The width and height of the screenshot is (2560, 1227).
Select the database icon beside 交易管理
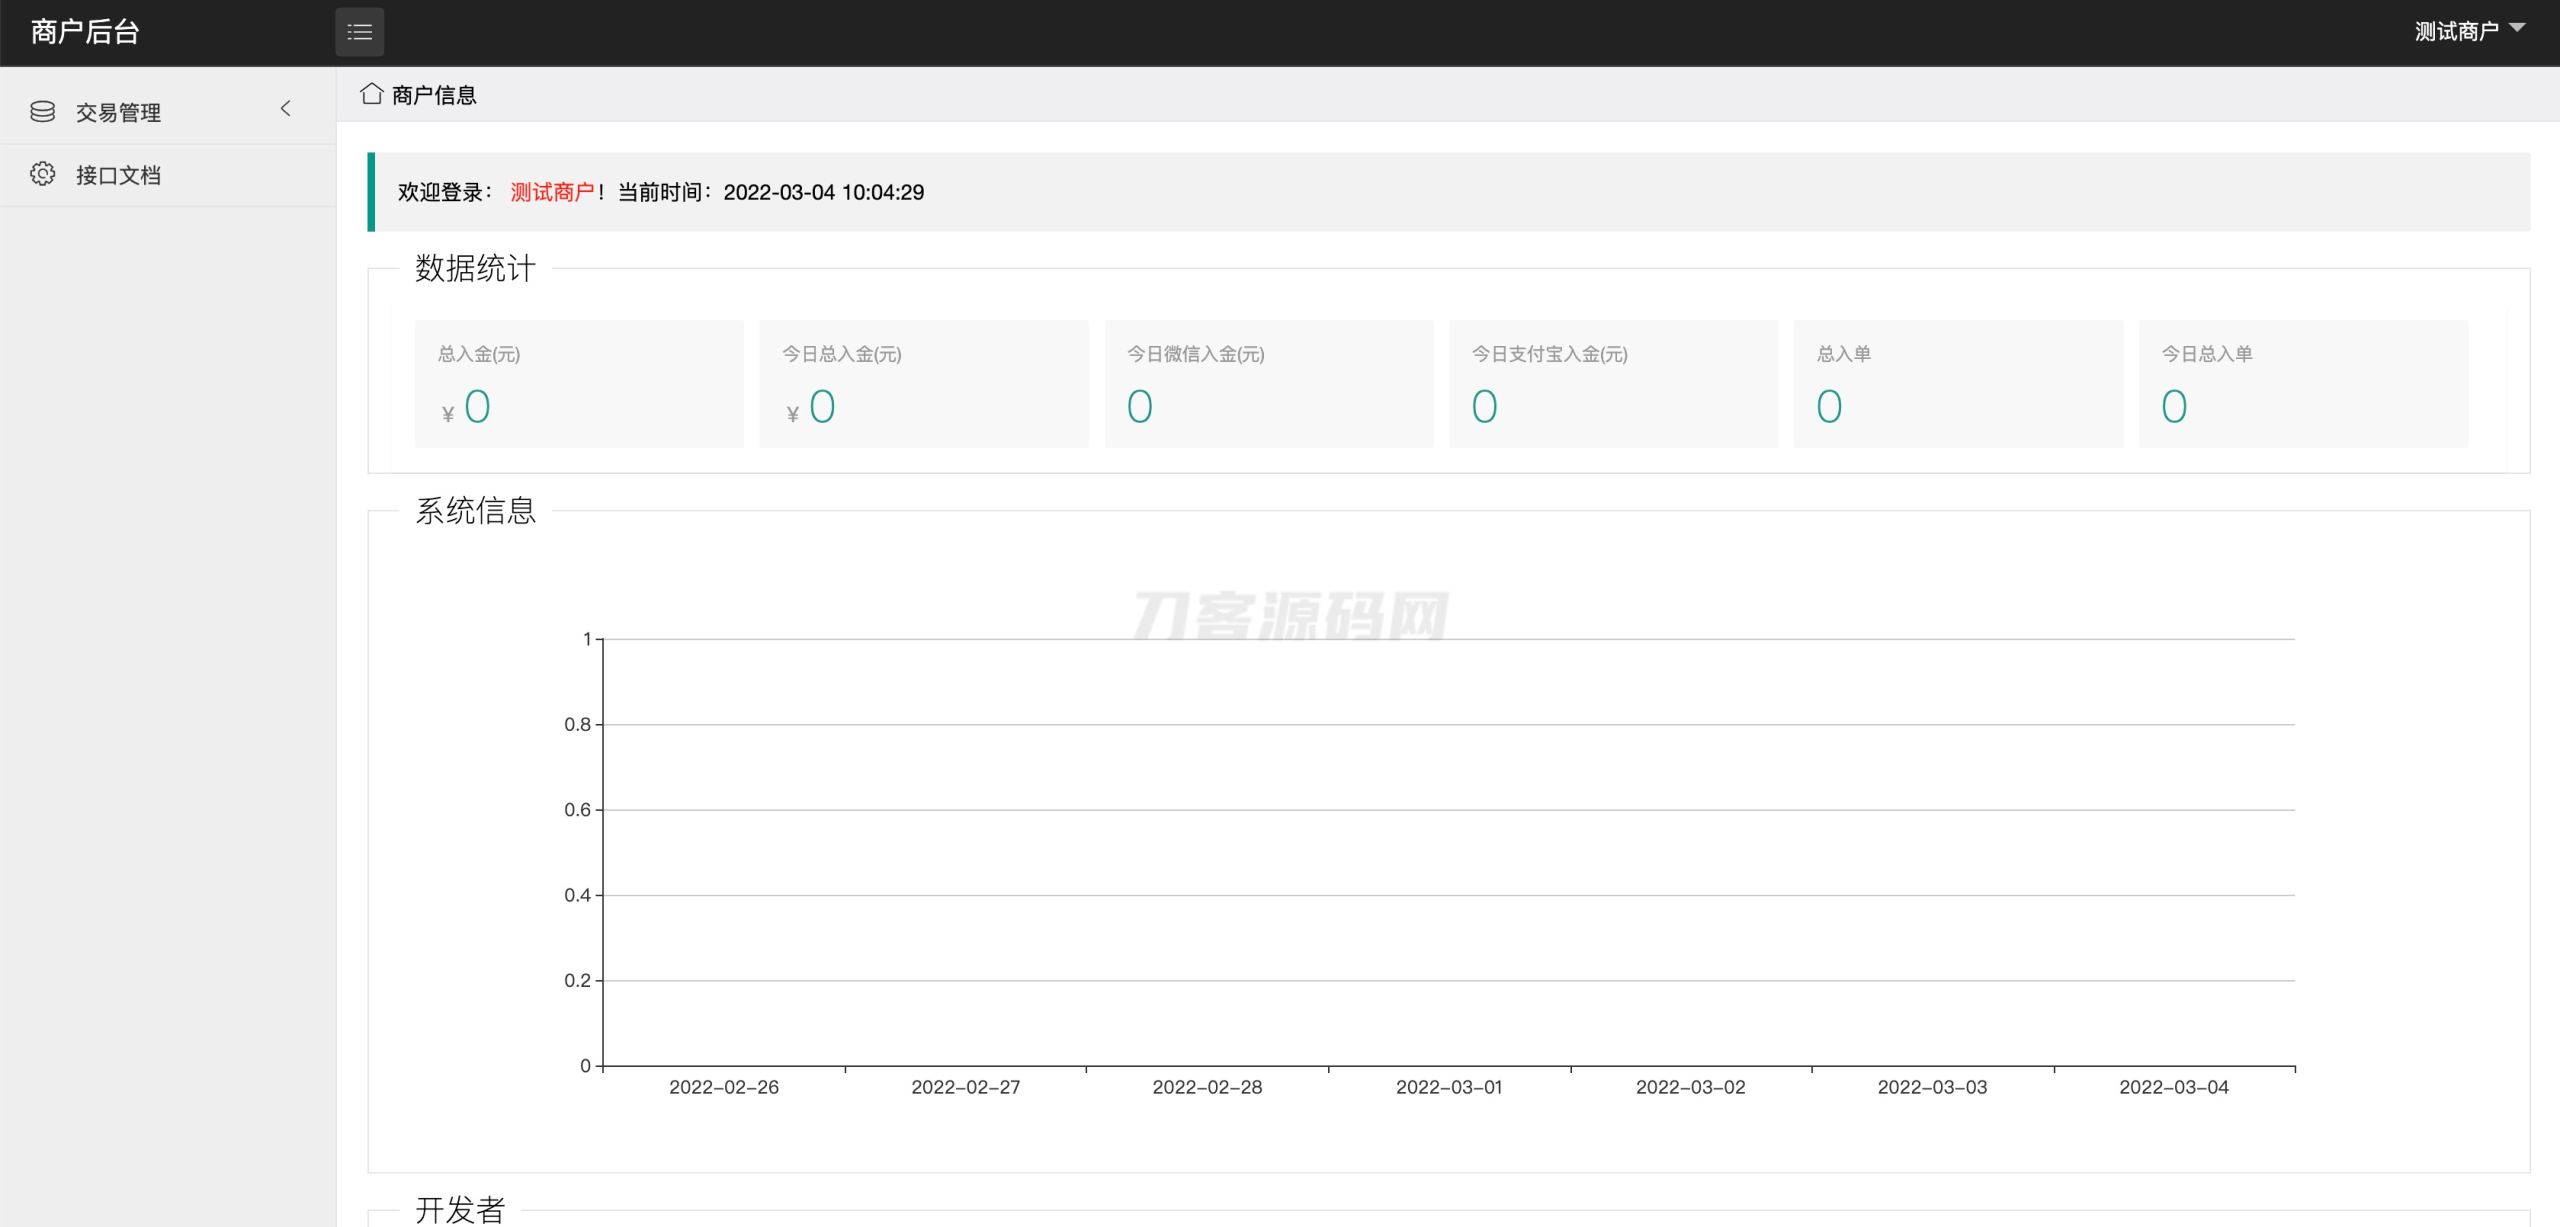tap(42, 111)
